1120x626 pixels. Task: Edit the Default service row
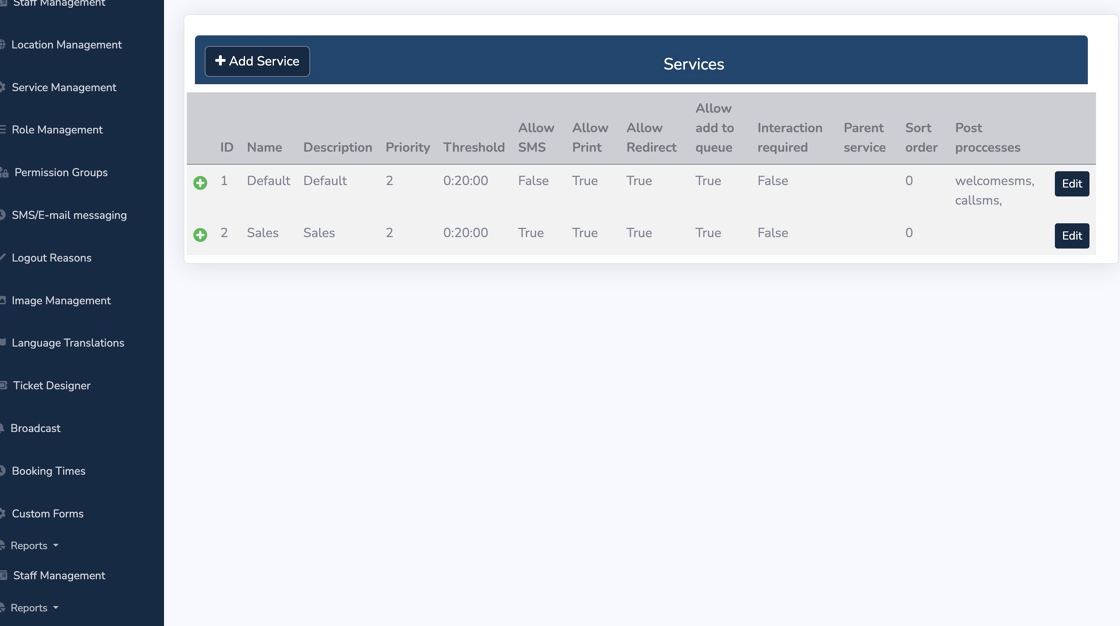(1071, 184)
